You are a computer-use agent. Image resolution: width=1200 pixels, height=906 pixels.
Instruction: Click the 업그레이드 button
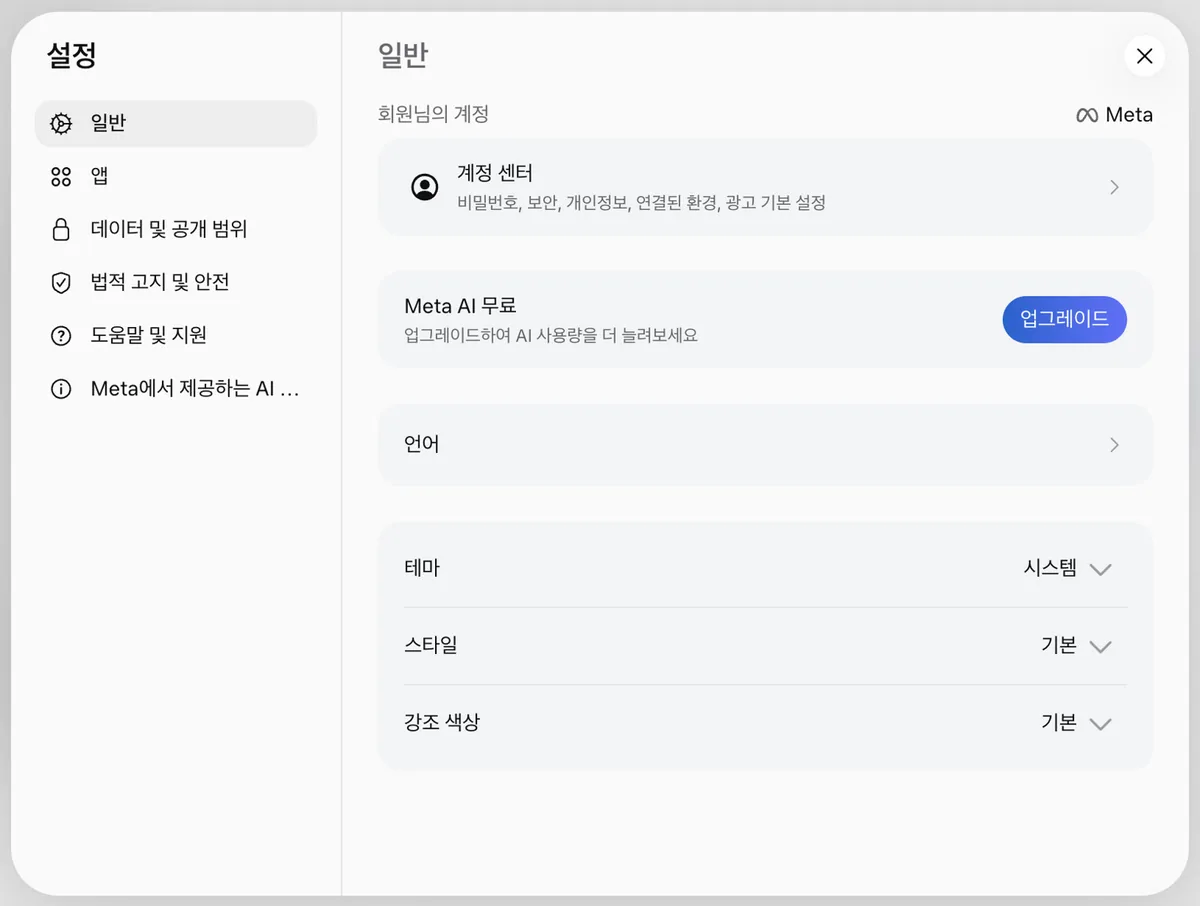[x=1064, y=320]
